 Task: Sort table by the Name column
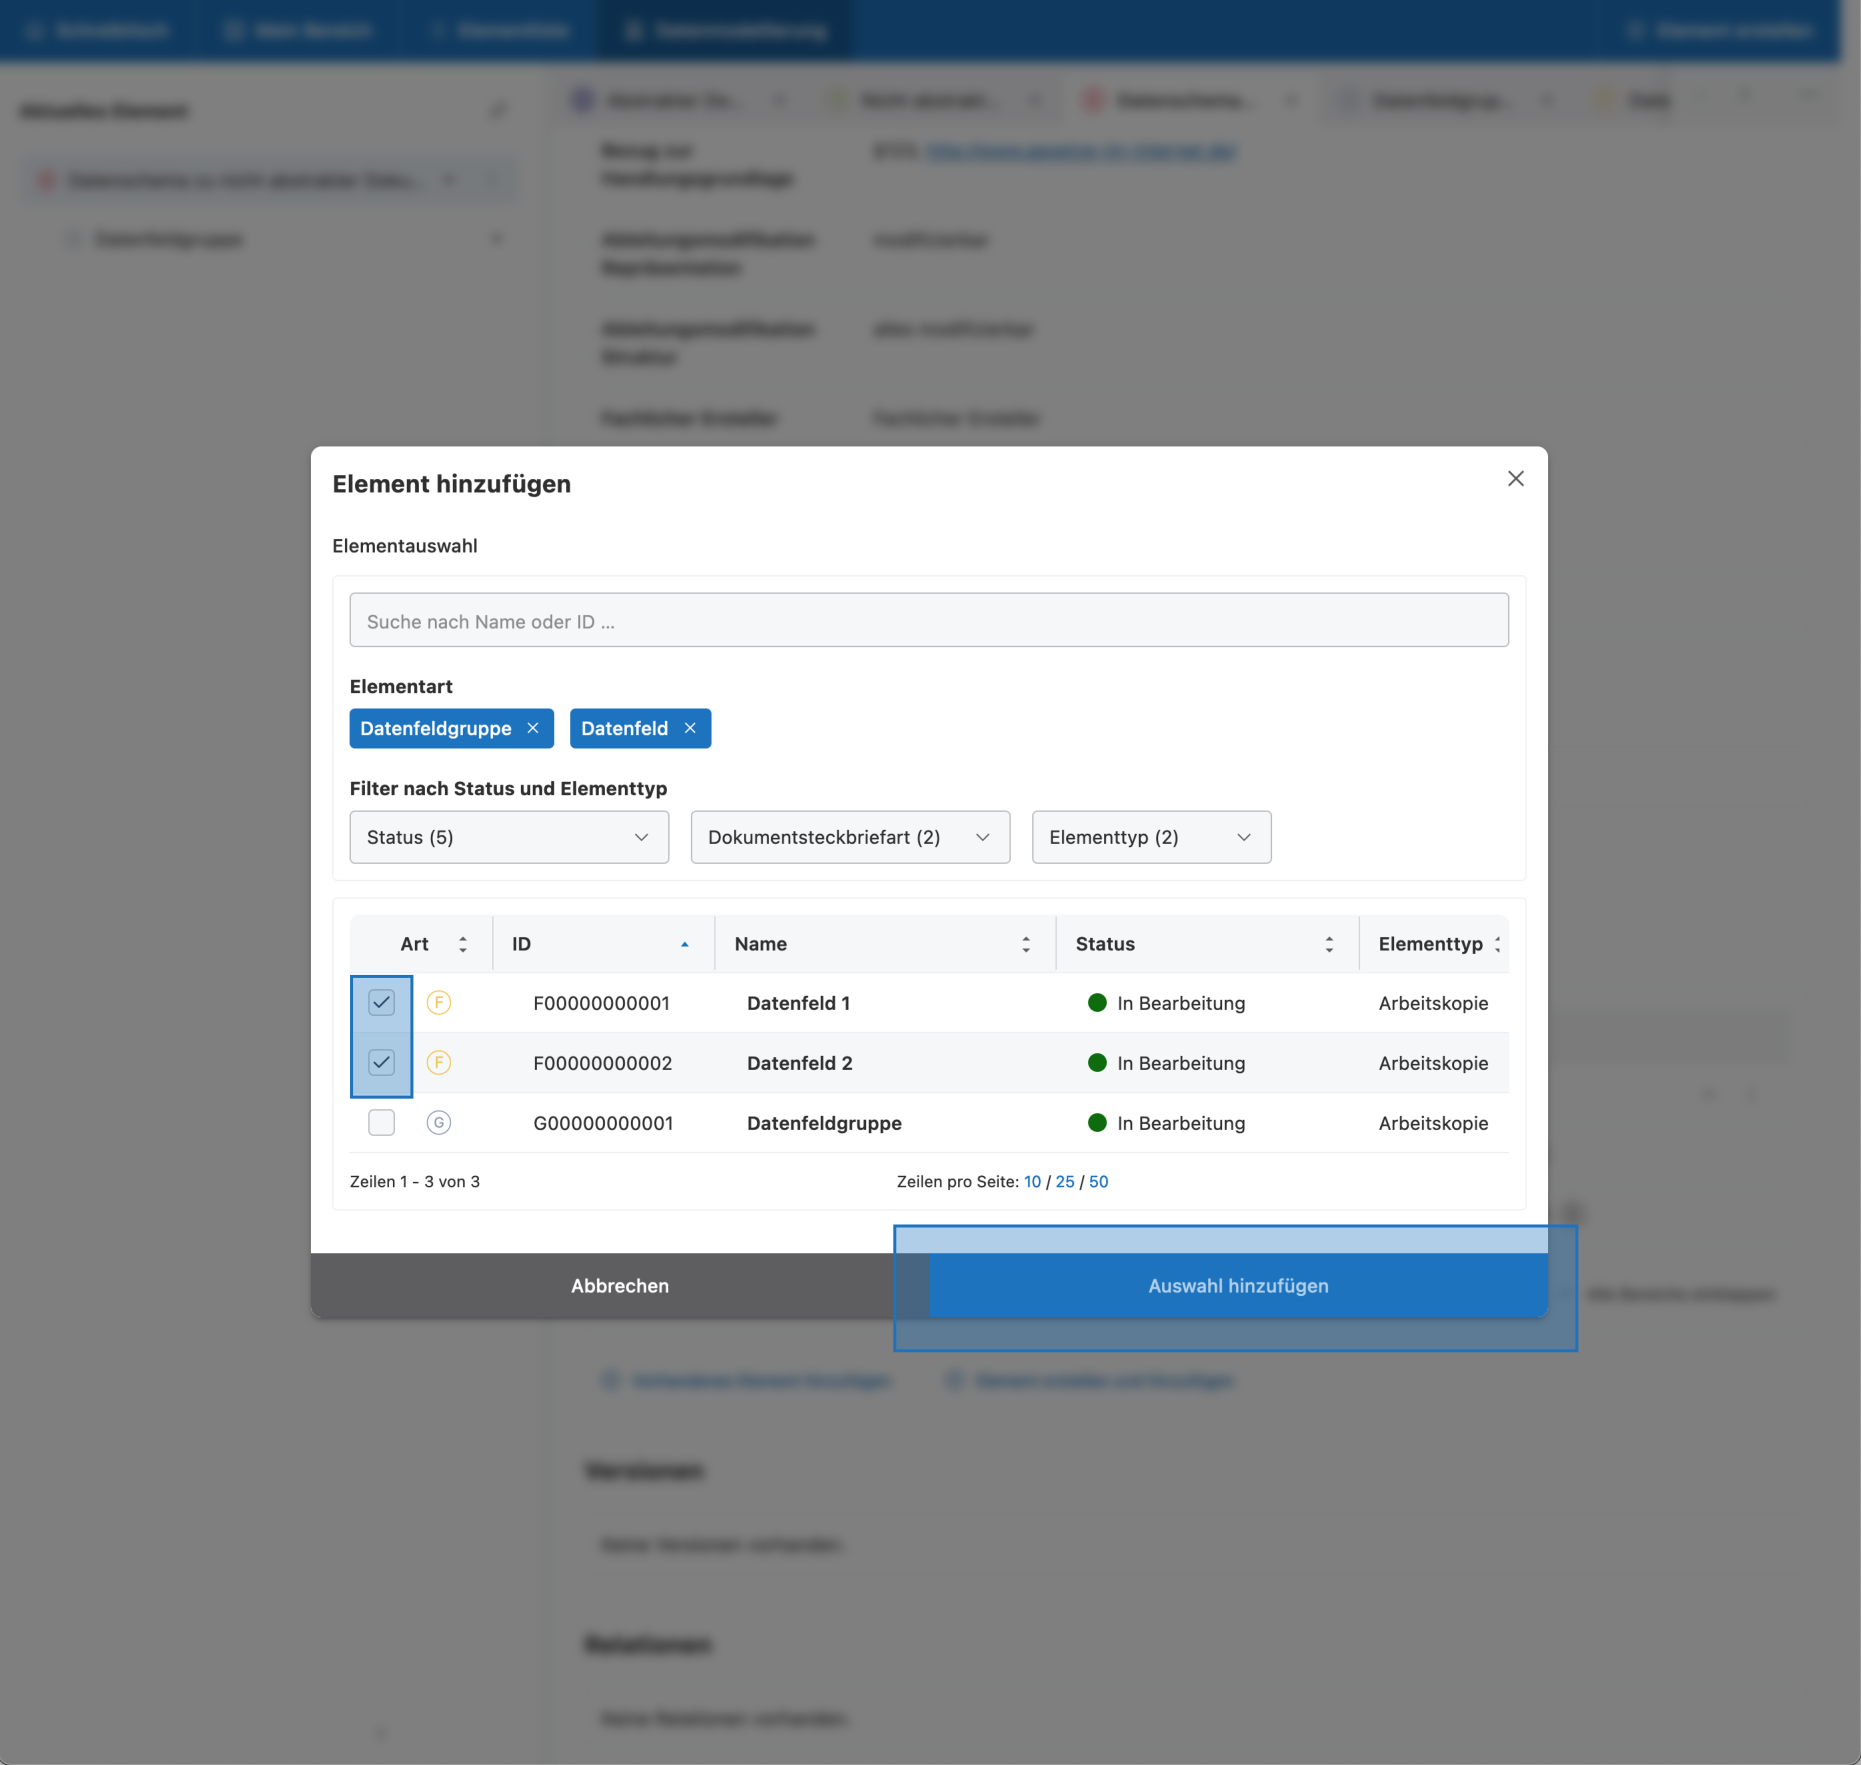[1025, 944]
